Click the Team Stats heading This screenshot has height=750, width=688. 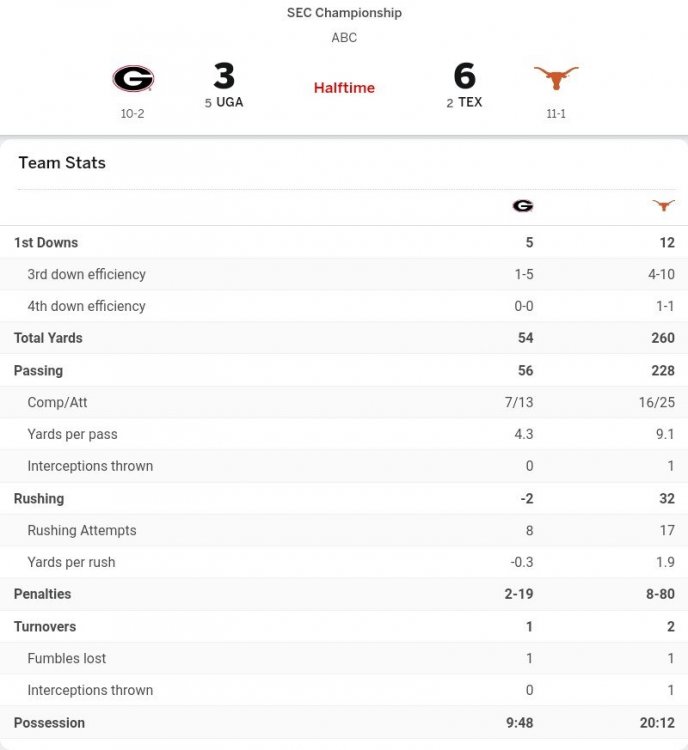coord(62,163)
